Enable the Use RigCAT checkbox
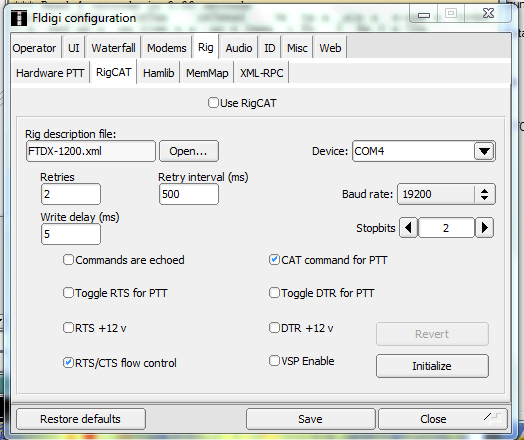Screen dimensions: 524x440 tap(213, 103)
